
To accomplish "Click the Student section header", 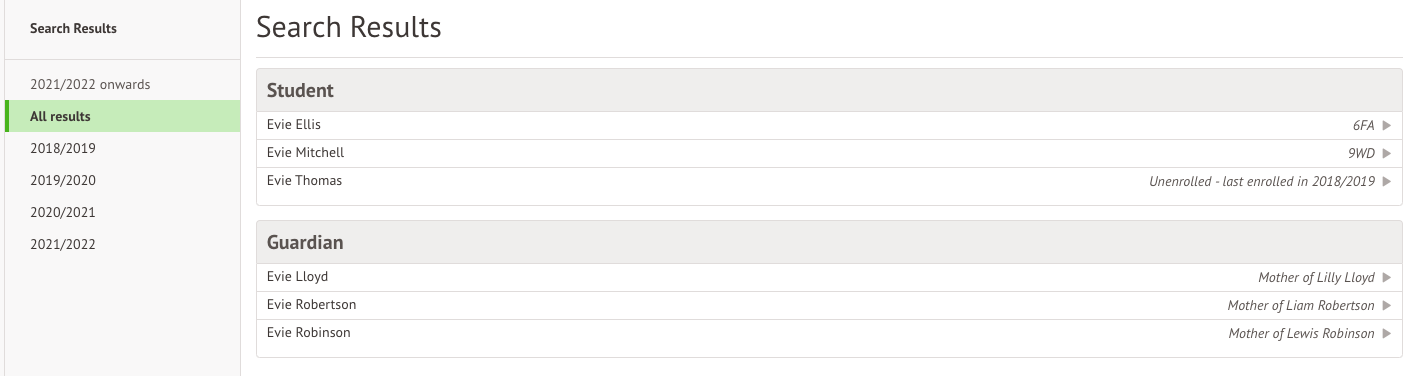I will click(829, 90).
